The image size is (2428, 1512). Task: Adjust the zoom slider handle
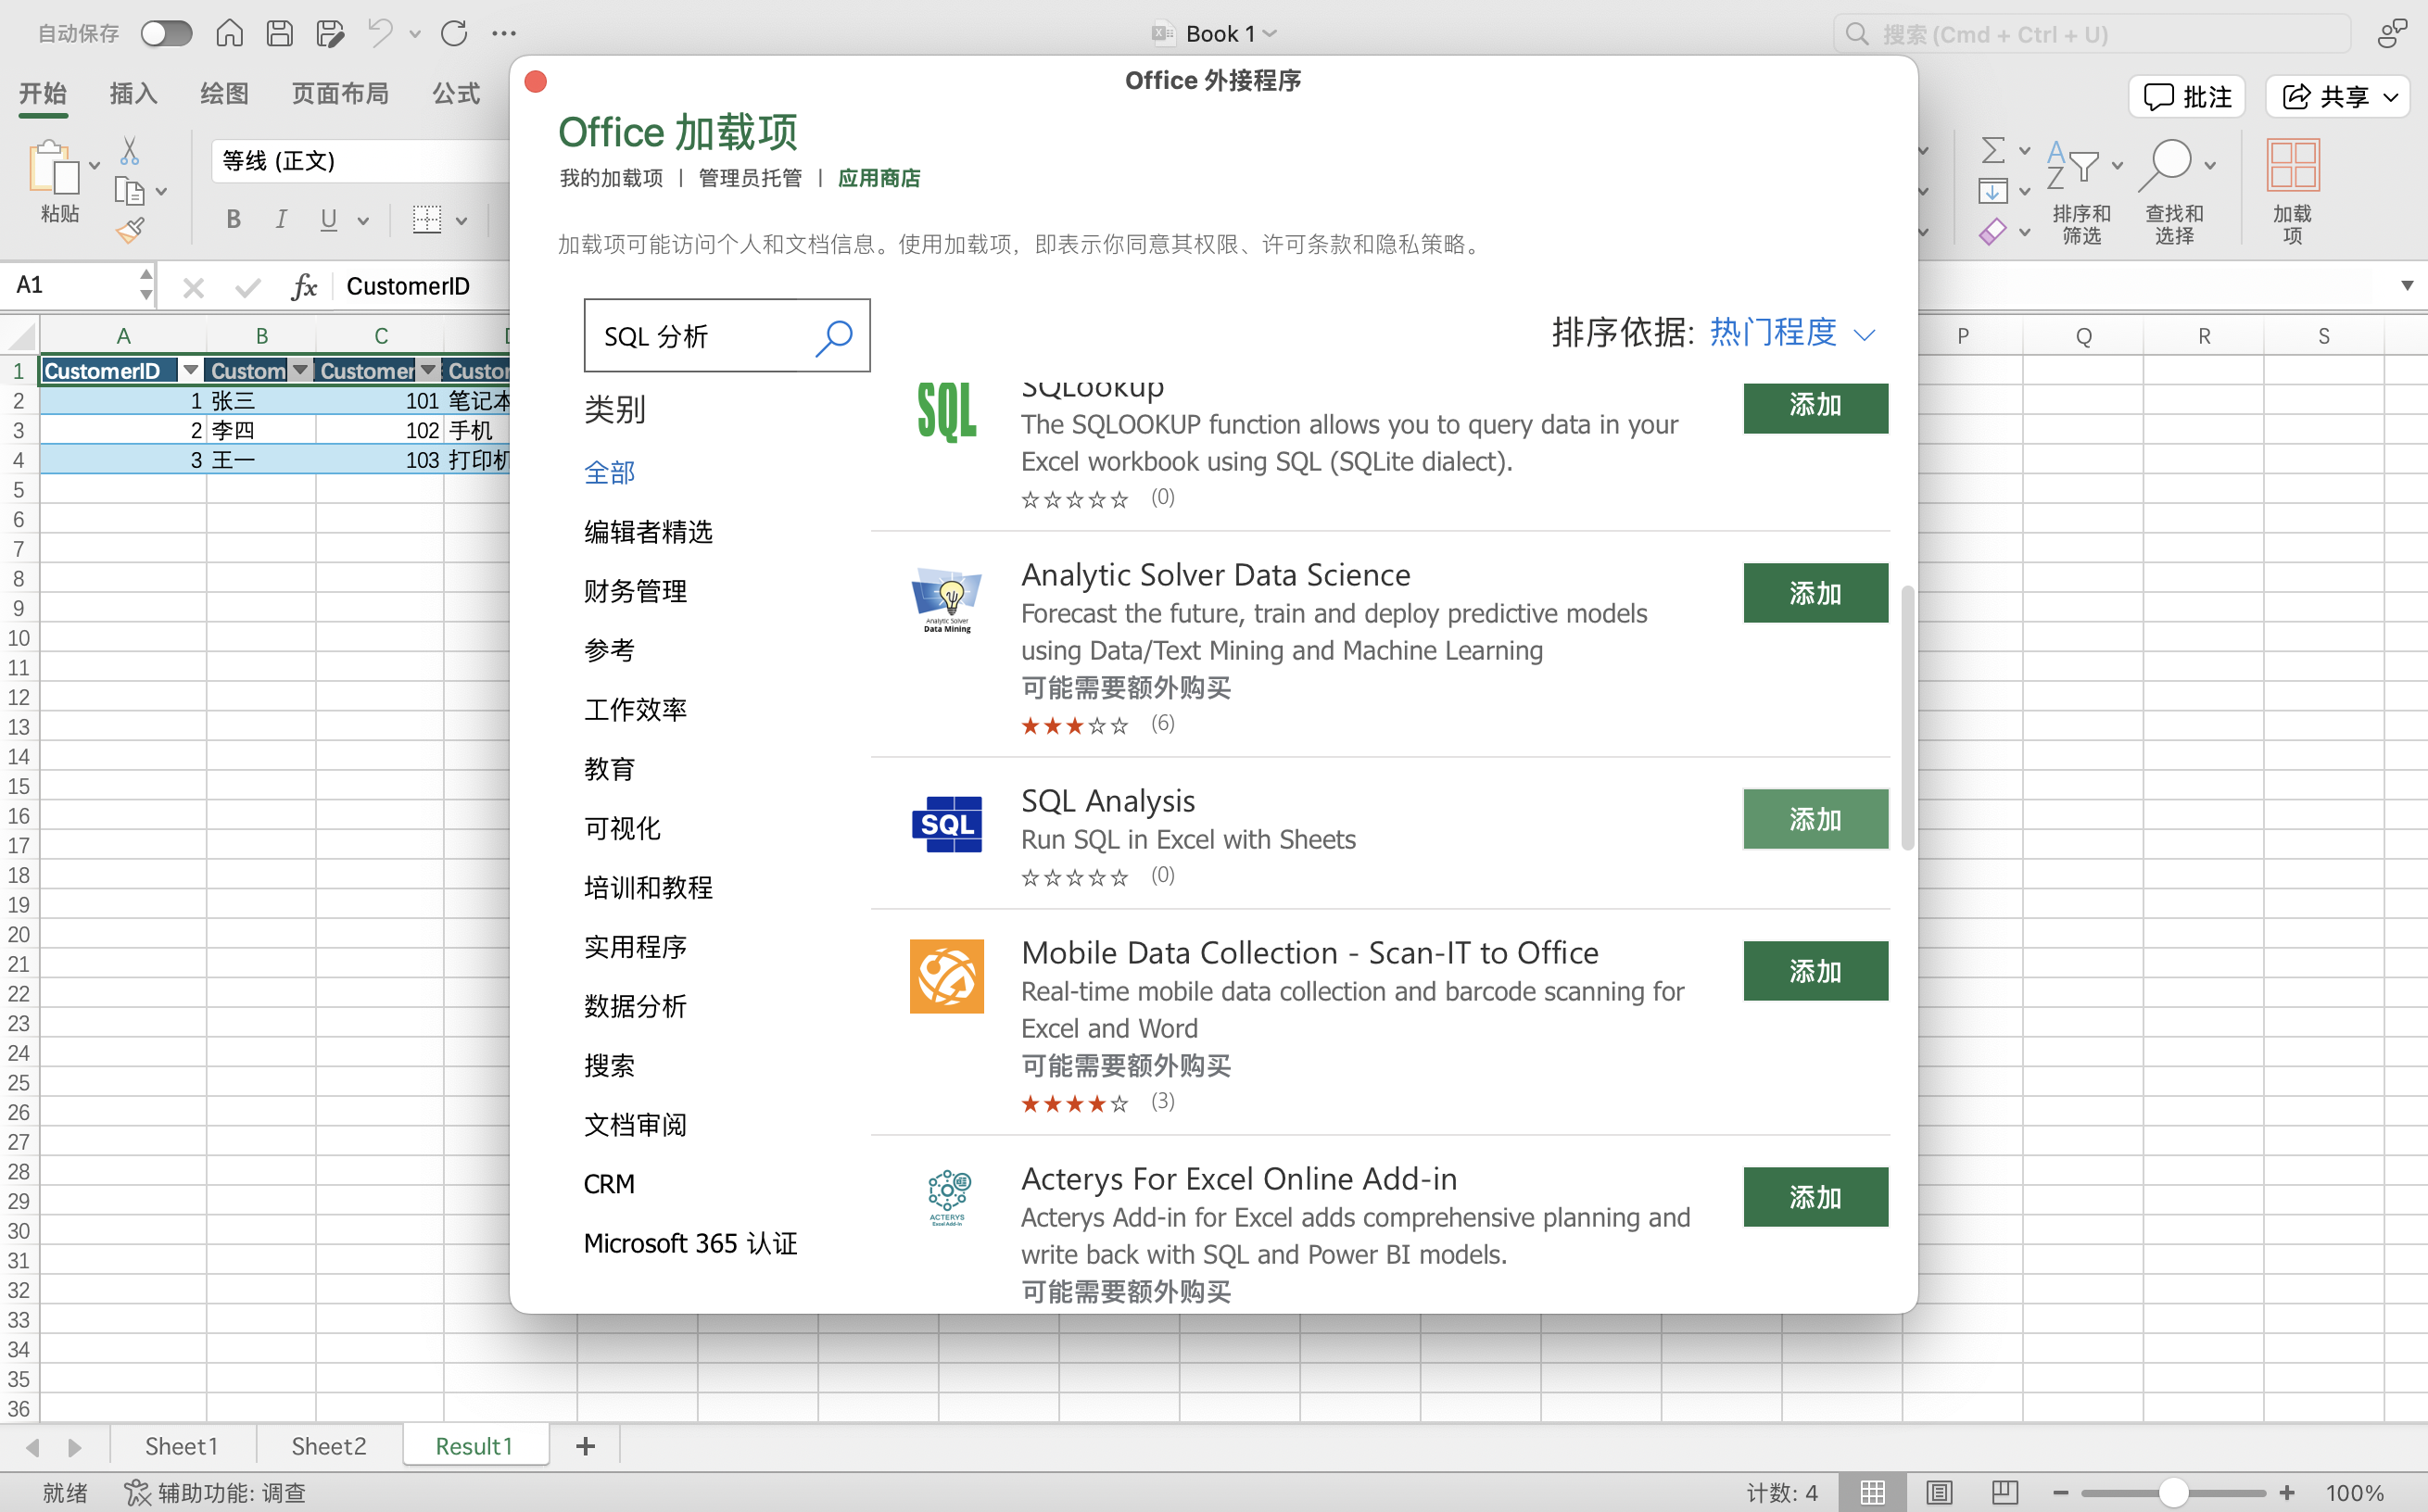point(2173,1492)
